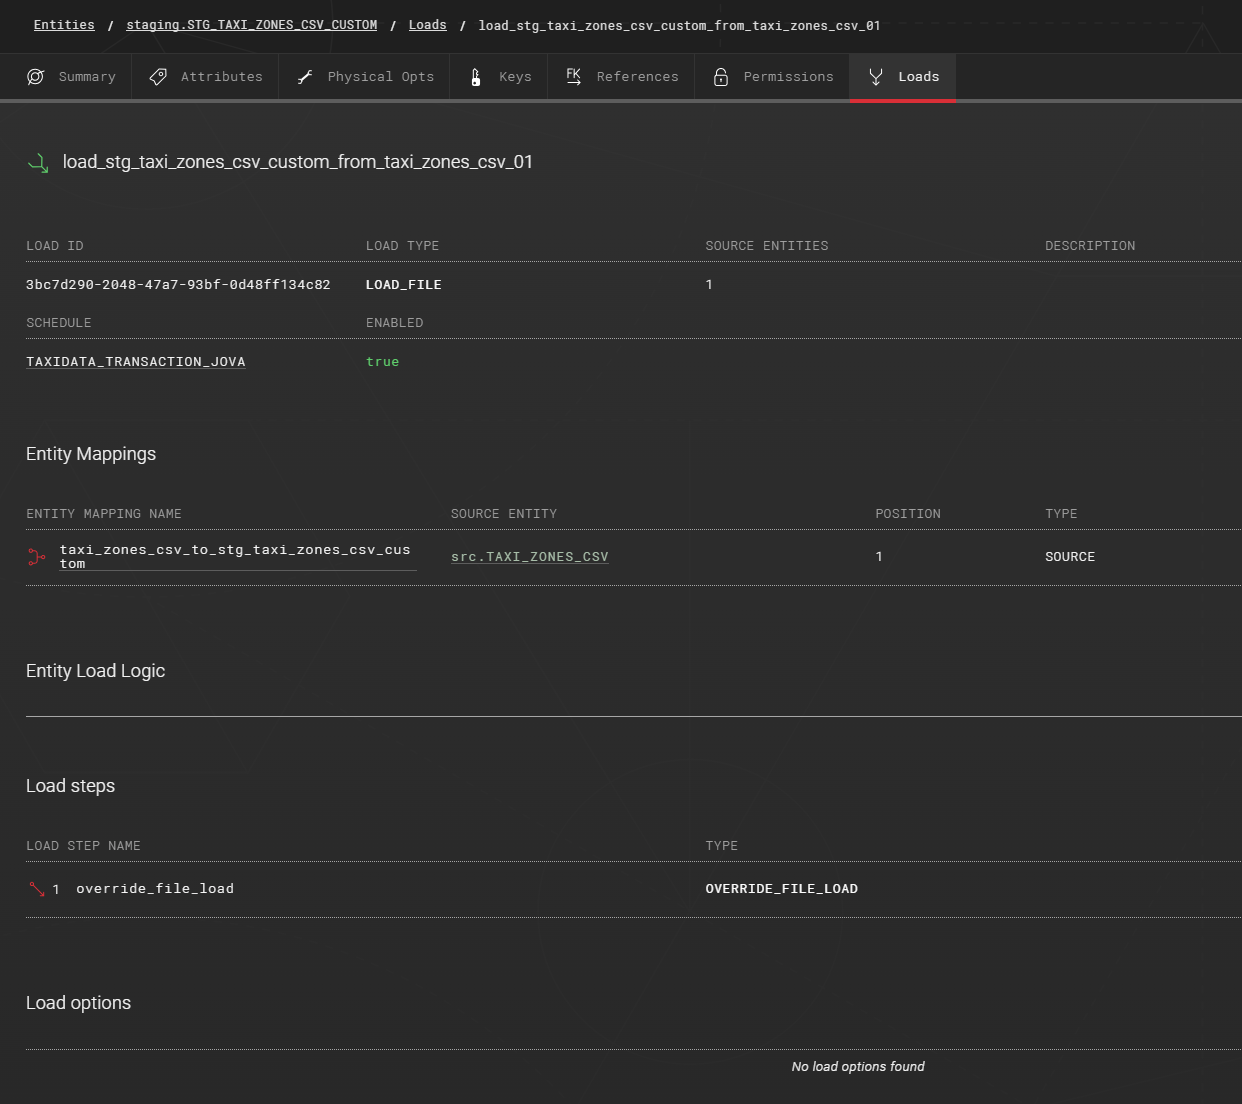The height and width of the screenshot is (1104, 1242).
Task: Open source entity src.TAXI_ZONES_CSV
Action: point(529,557)
